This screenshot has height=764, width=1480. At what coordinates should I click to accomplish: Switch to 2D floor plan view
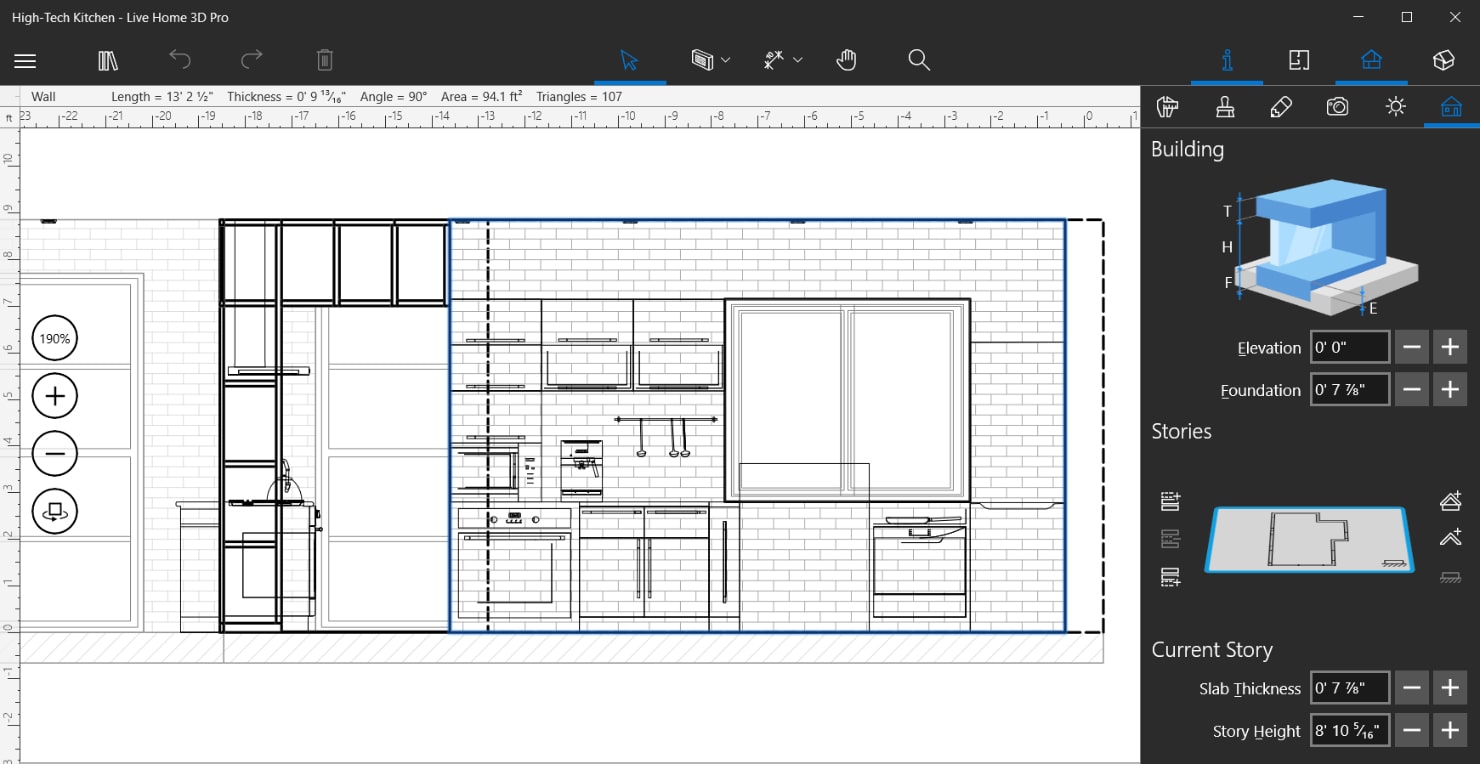(x=1299, y=60)
